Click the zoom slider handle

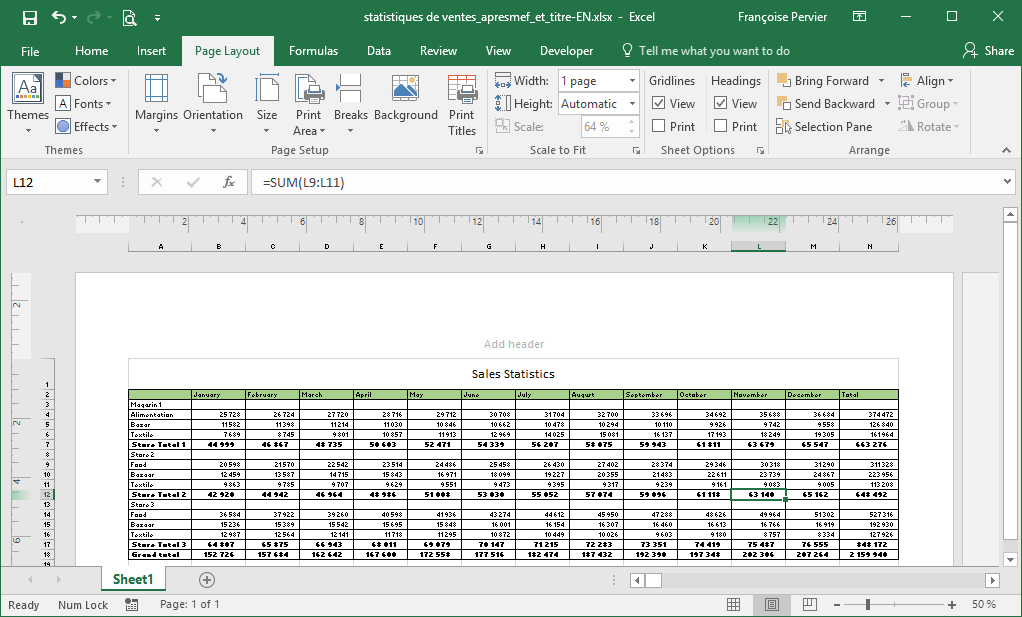point(868,605)
